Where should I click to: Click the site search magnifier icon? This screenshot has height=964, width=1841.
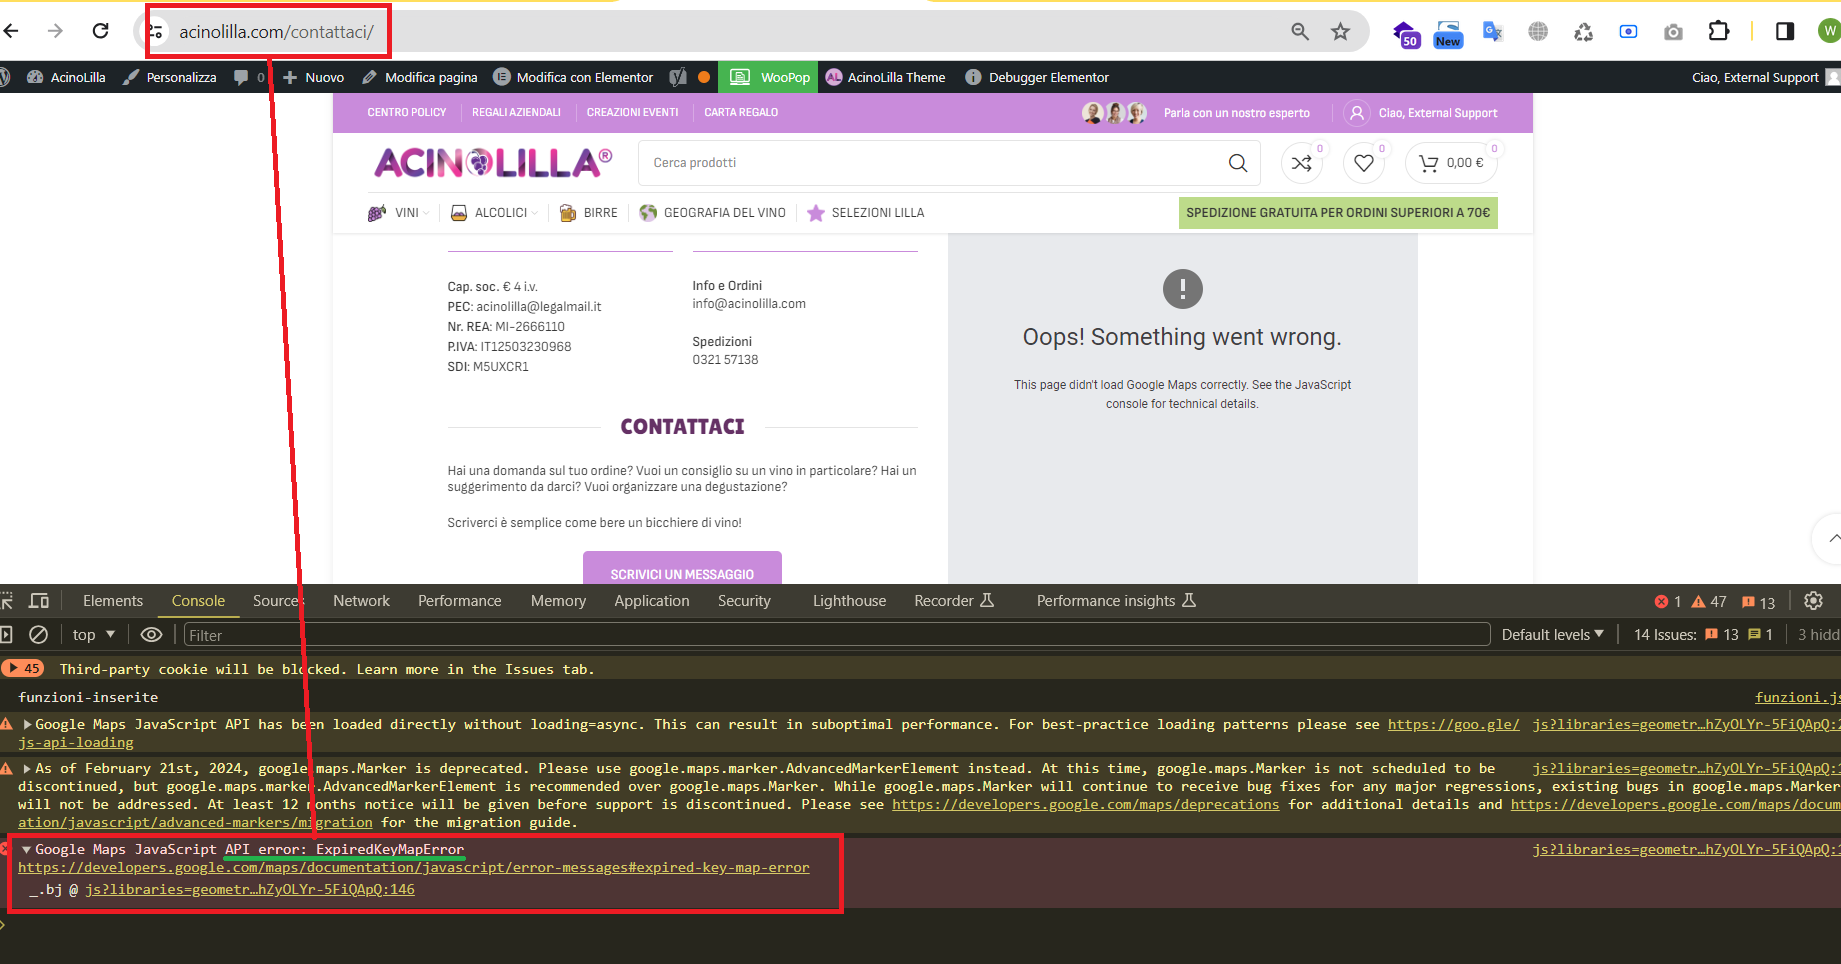click(x=1238, y=163)
